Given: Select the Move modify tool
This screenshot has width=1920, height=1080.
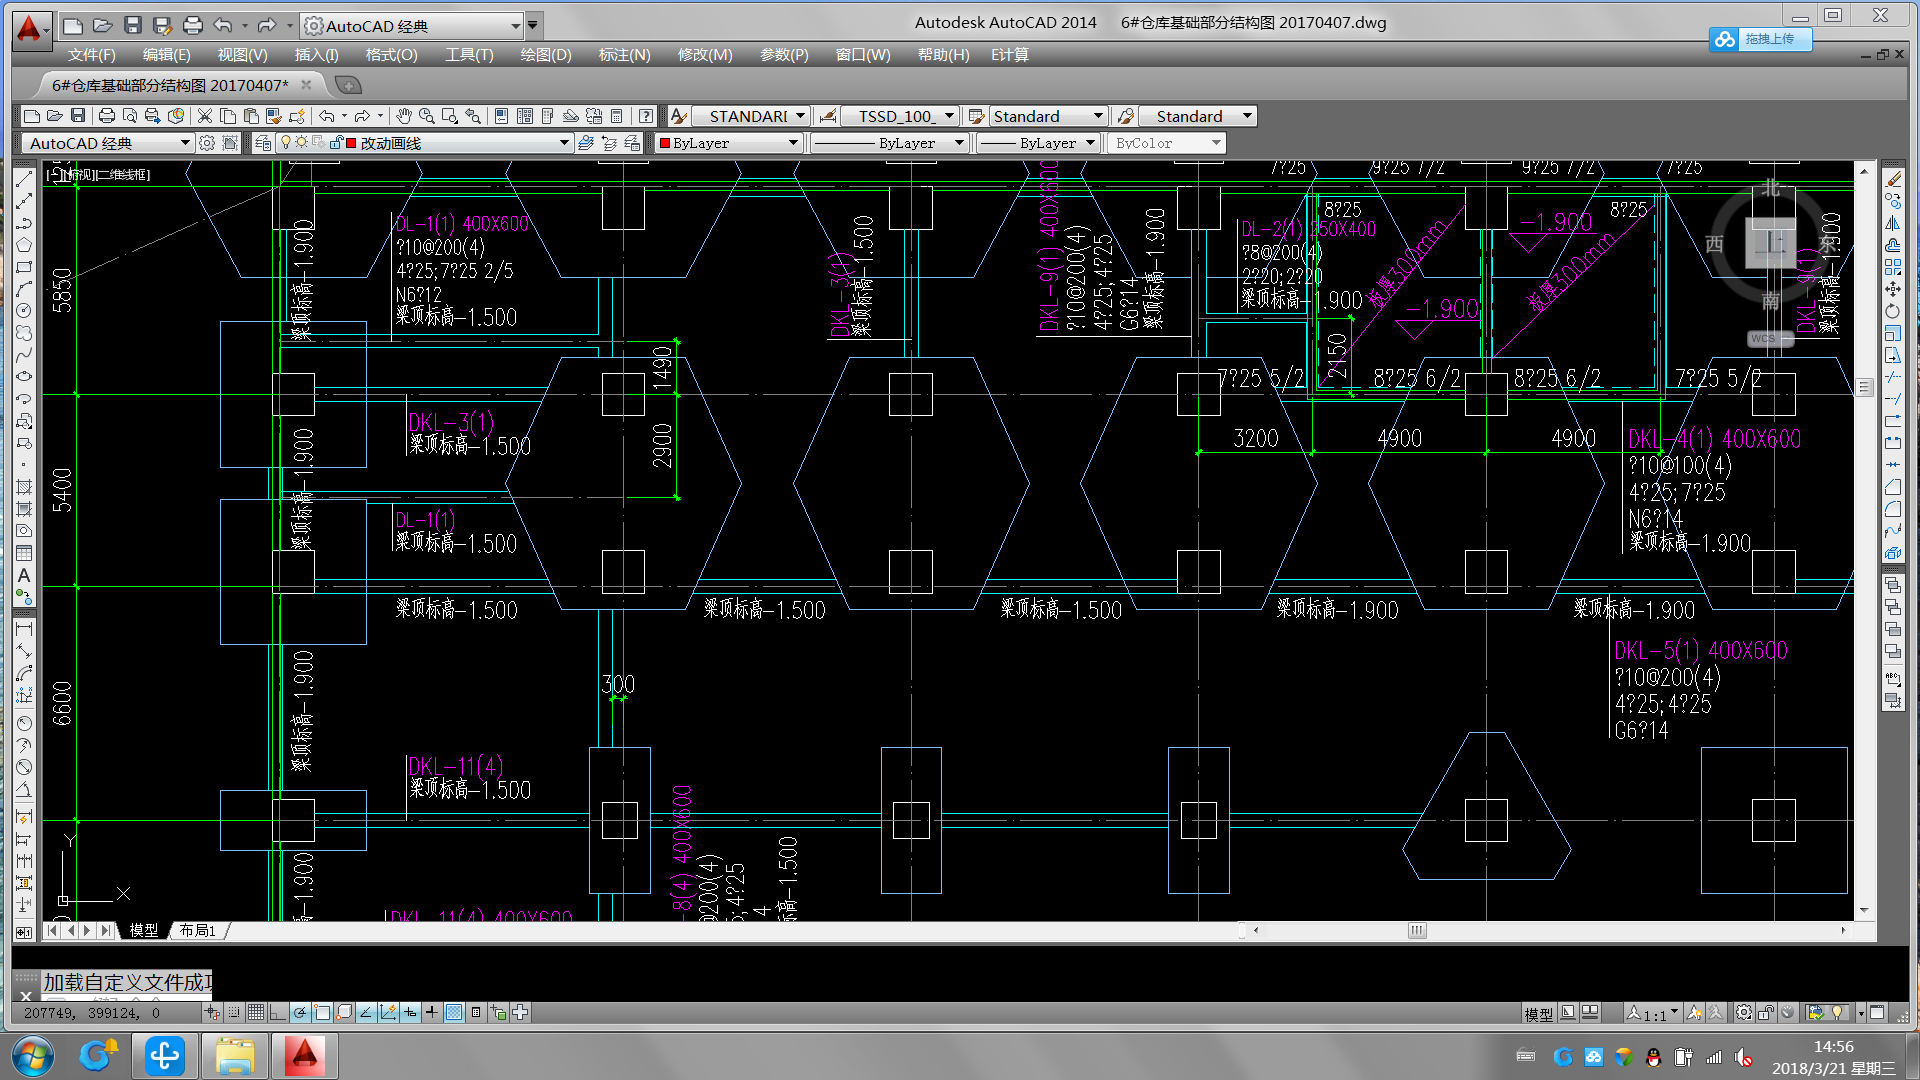Looking at the screenshot, I should [x=1893, y=289].
